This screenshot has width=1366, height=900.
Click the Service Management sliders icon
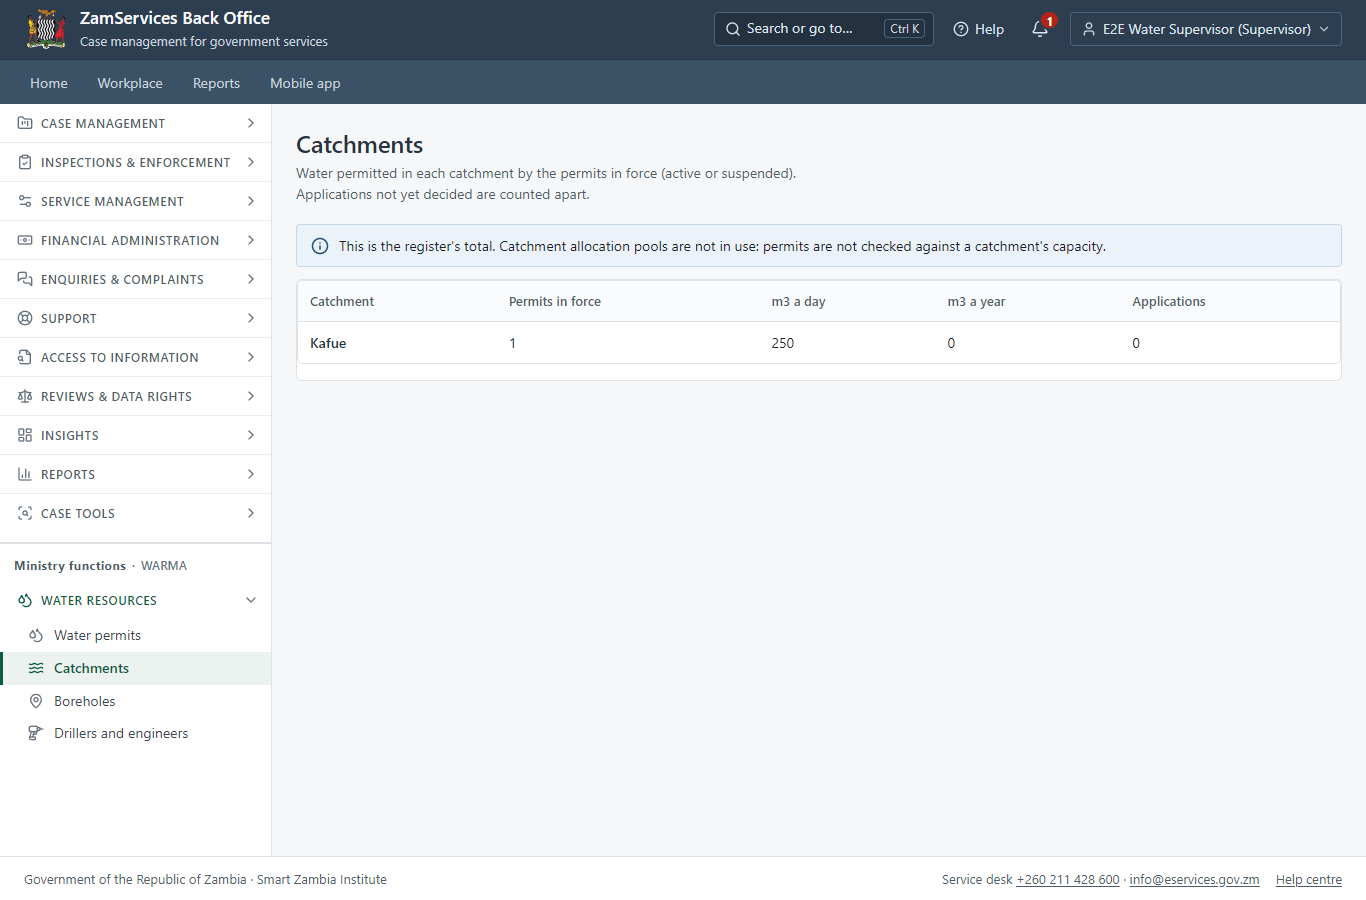[x=25, y=201]
